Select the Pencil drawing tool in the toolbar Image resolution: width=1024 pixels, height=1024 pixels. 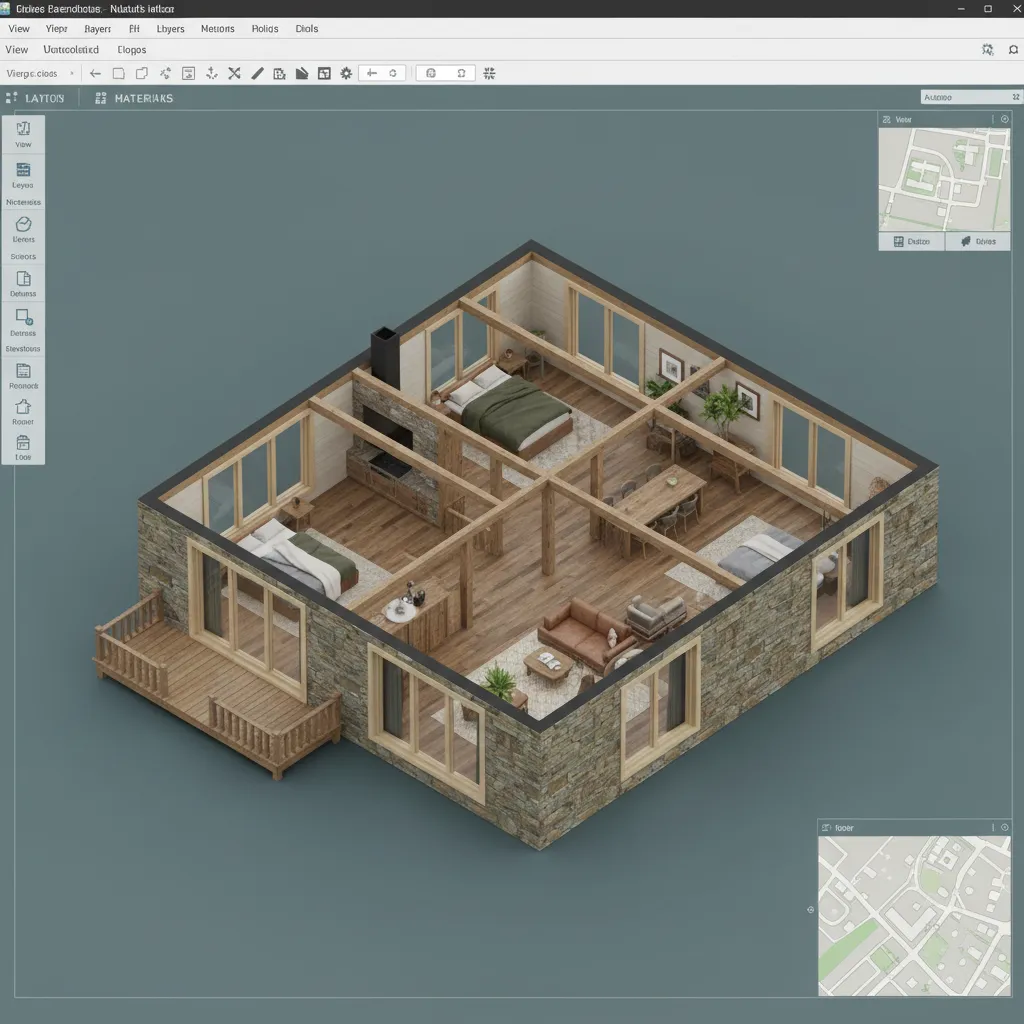[257, 72]
